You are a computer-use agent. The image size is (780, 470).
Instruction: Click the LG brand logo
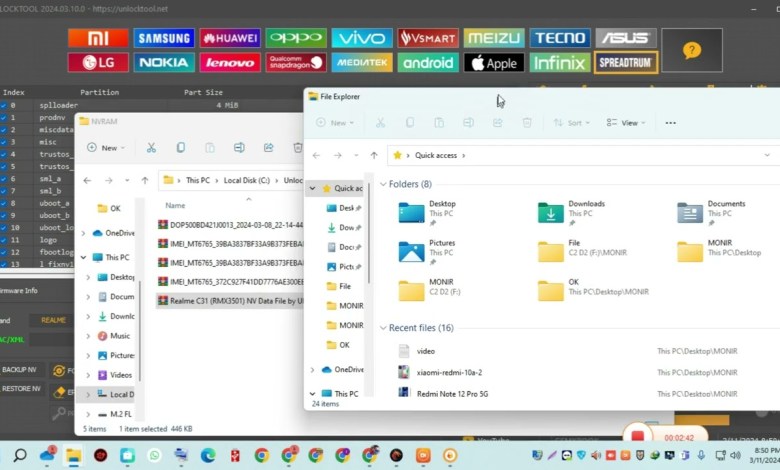(x=98, y=63)
